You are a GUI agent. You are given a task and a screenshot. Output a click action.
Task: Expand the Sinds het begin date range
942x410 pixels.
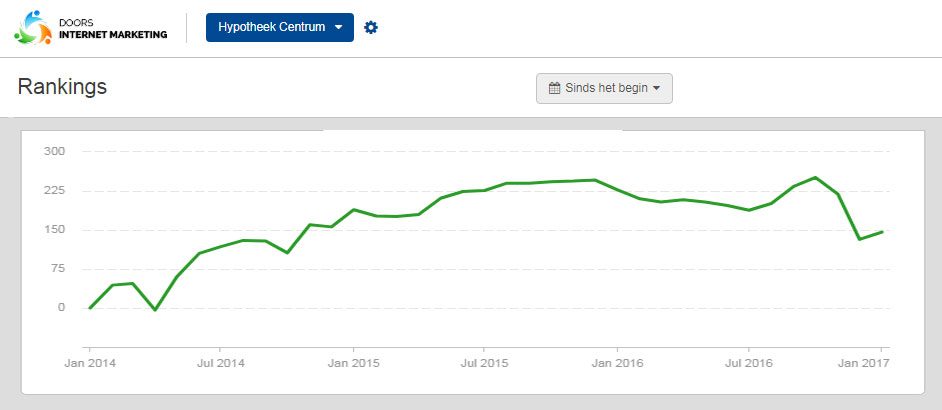tap(604, 88)
